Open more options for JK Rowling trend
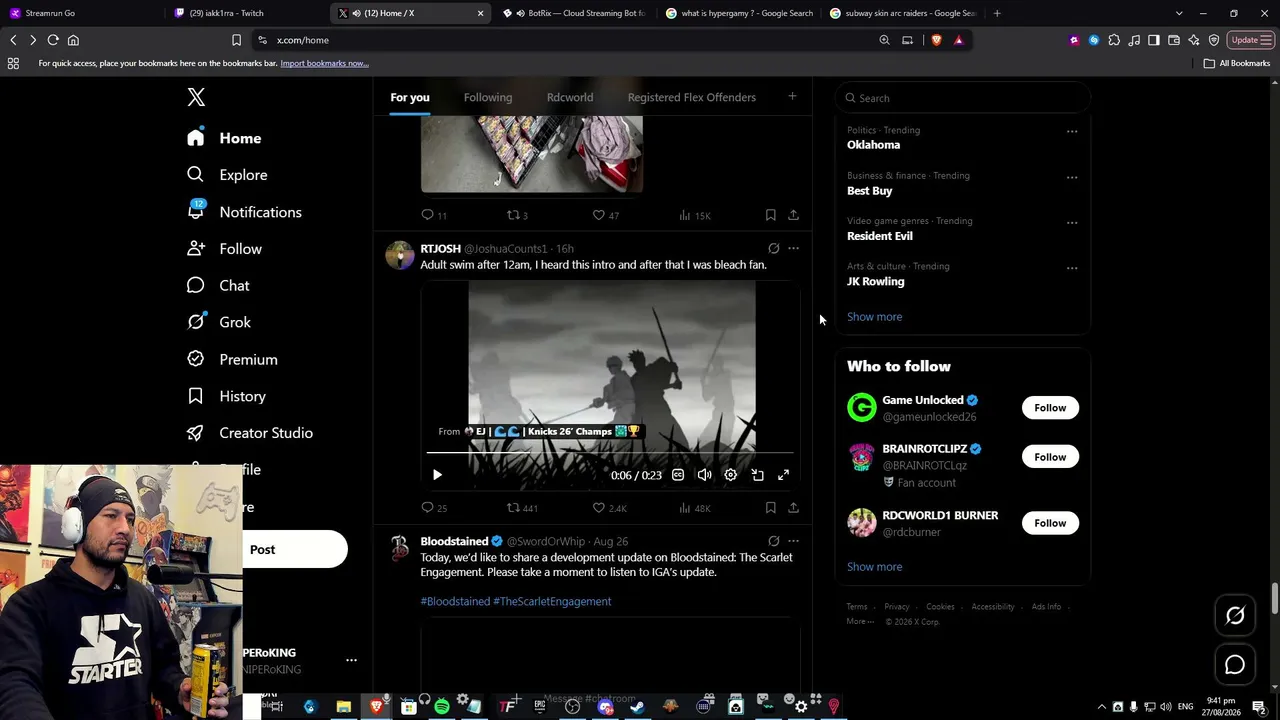Viewport: 1280px width, 720px height. click(x=1072, y=268)
